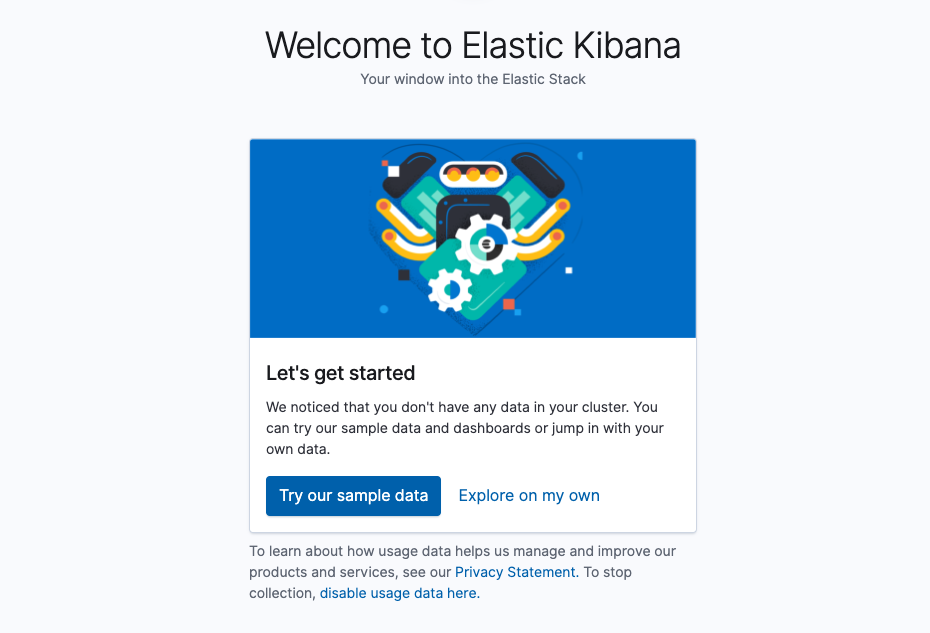Open the Explore on my own link
Viewport: 930px width, 633px height.
click(528, 495)
